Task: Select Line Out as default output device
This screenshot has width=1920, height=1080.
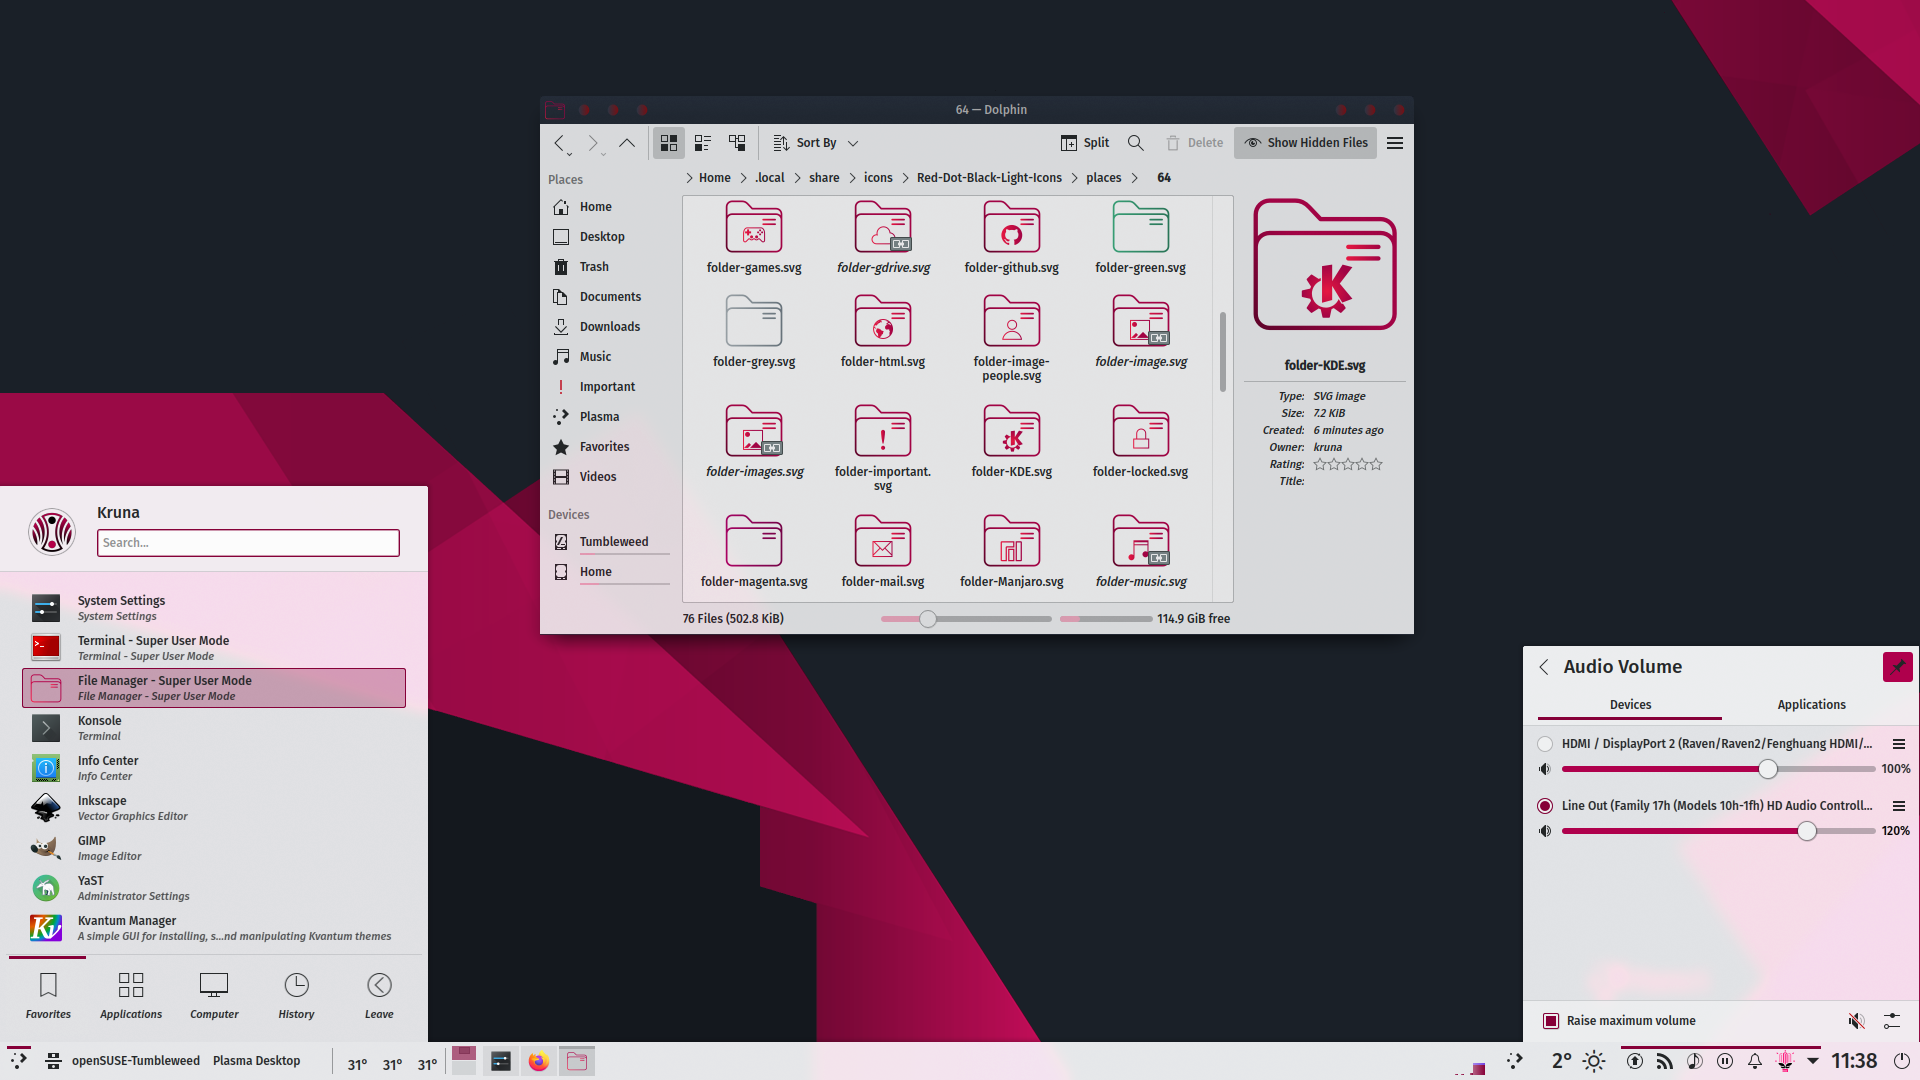Action: click(1545, 806)
